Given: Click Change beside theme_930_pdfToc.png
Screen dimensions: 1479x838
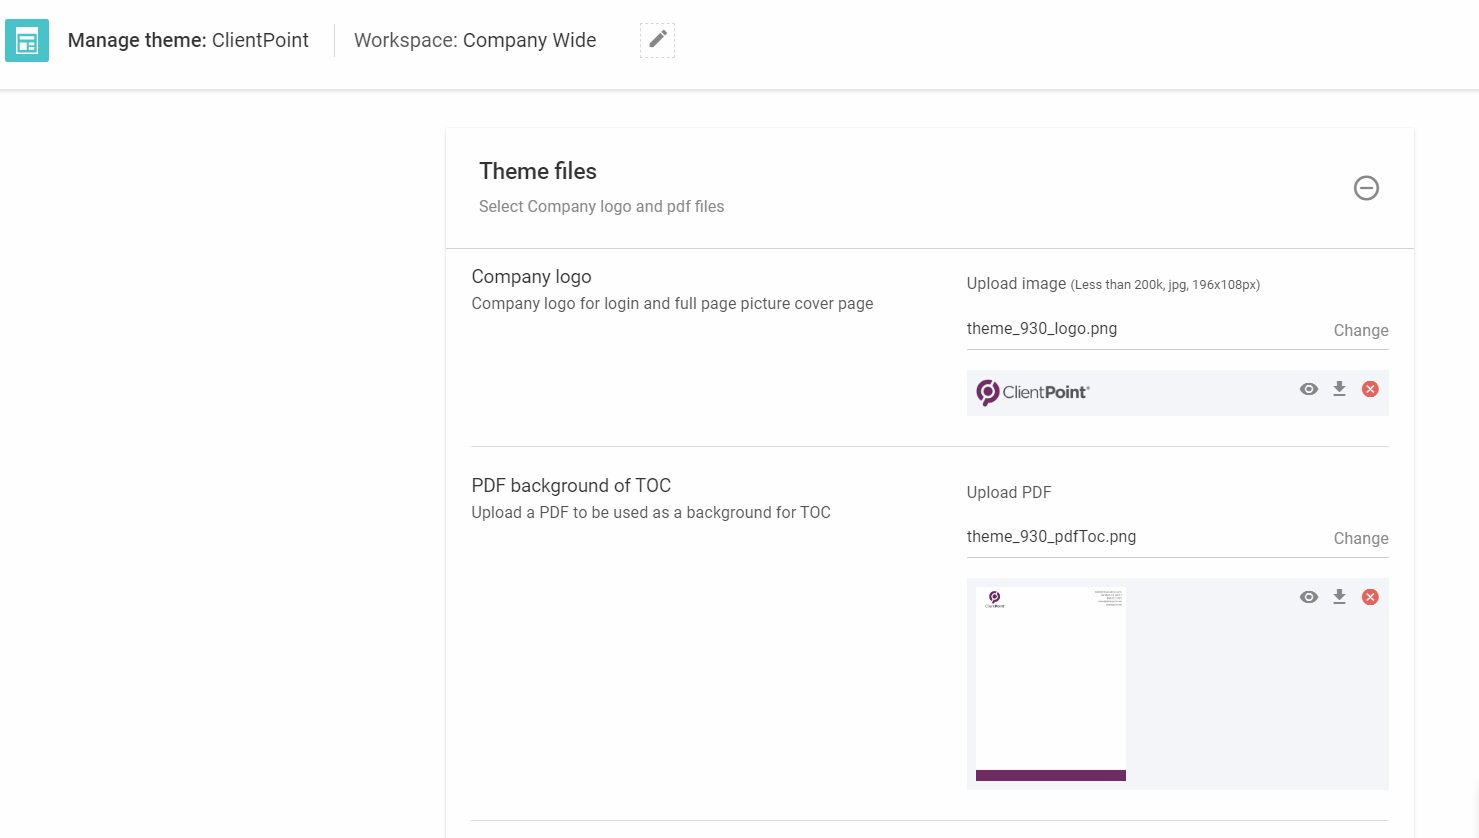Looking at the screenshot, I should click(1360, 538).
